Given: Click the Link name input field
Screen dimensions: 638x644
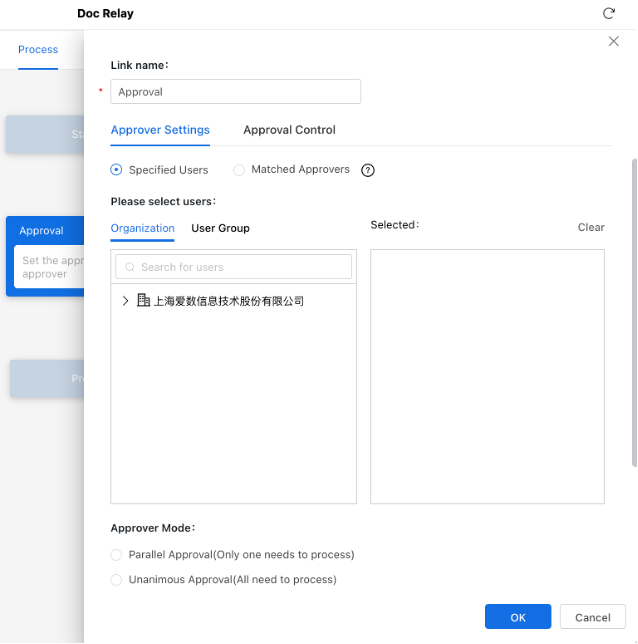Looking at the screenshot, I should (235, 92).
